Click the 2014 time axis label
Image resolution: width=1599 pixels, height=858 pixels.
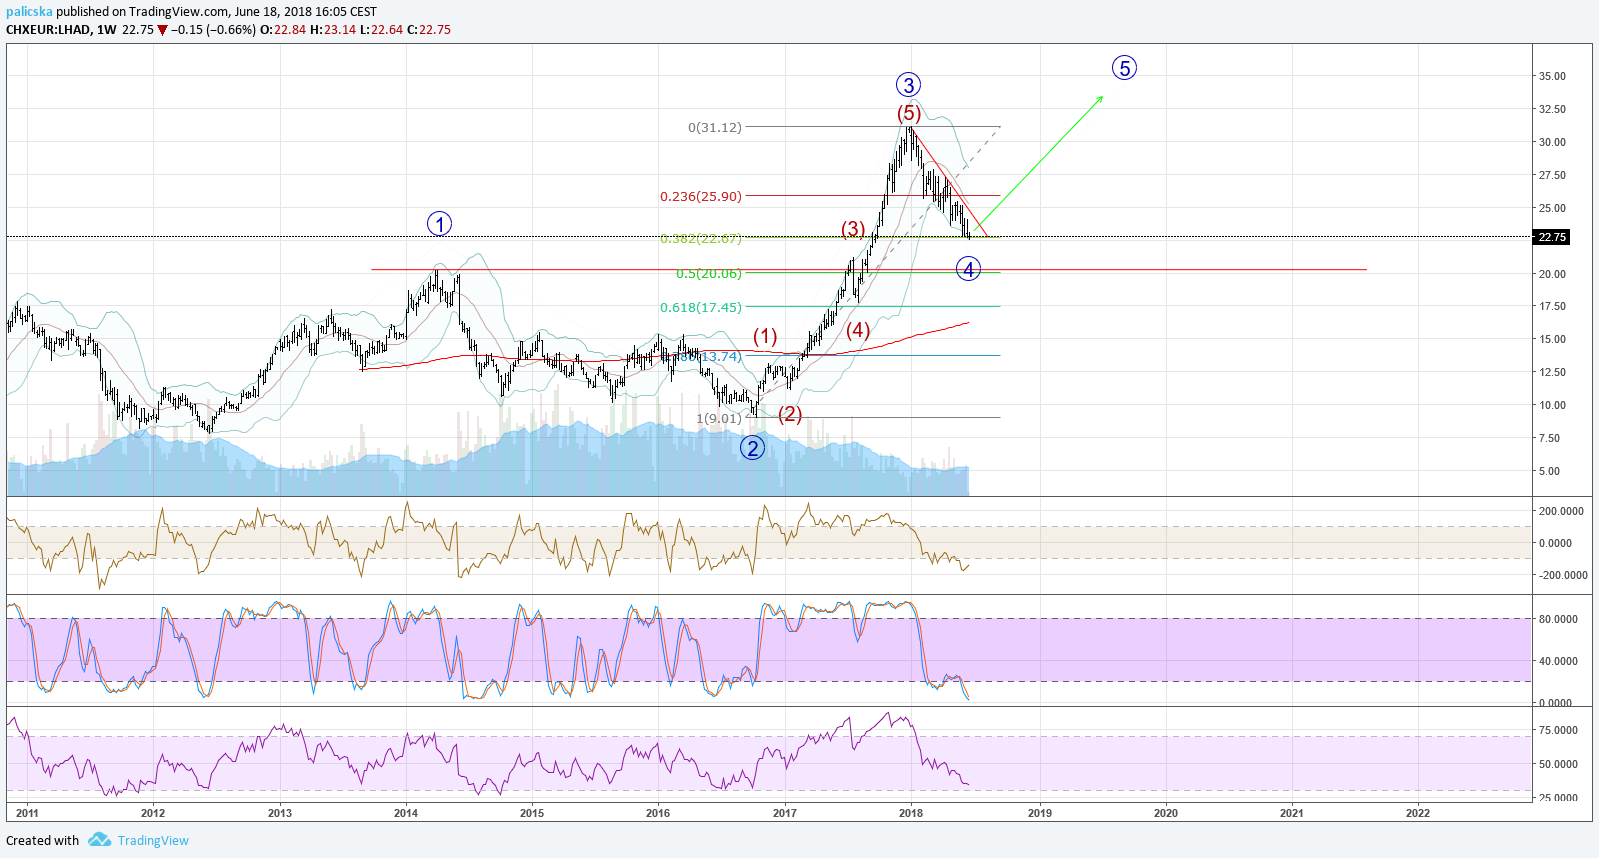[x=406, y=813]
